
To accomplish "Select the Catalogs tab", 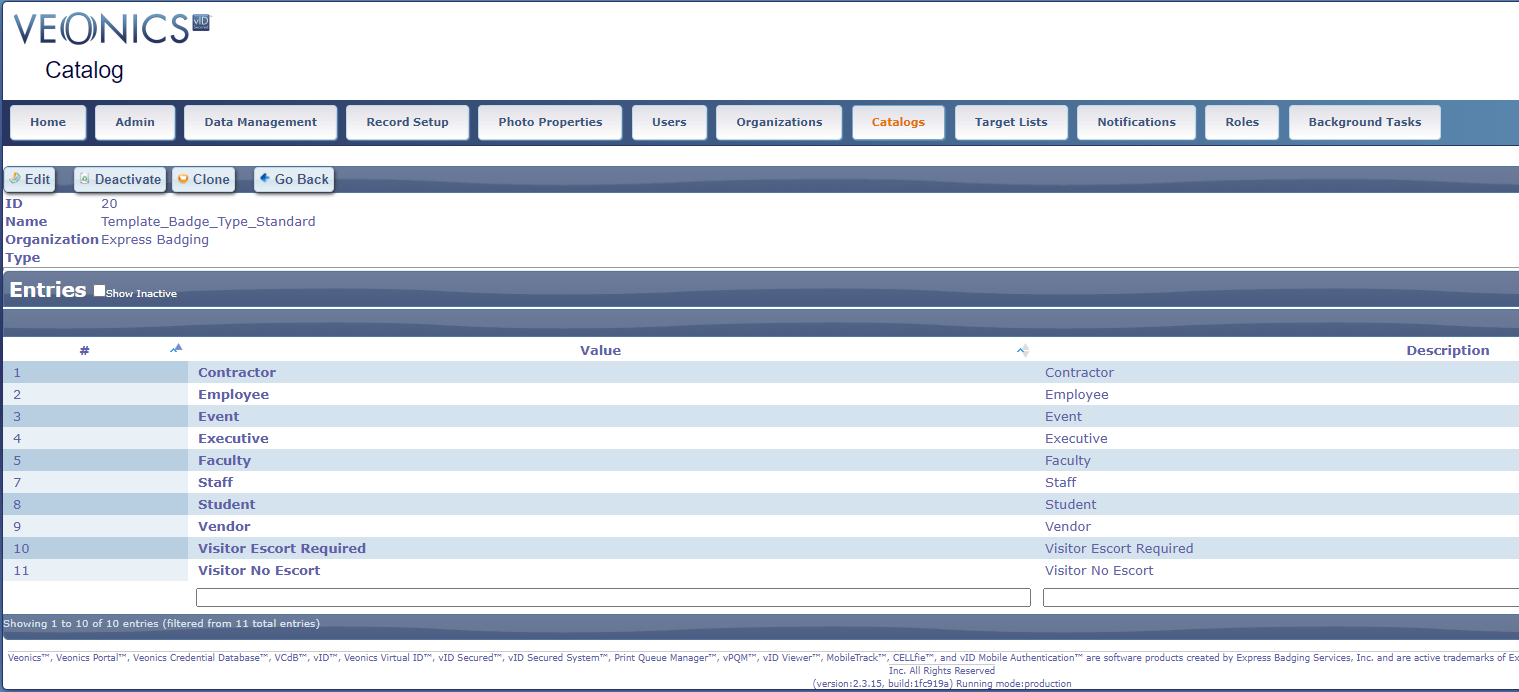I will (898, 122).
